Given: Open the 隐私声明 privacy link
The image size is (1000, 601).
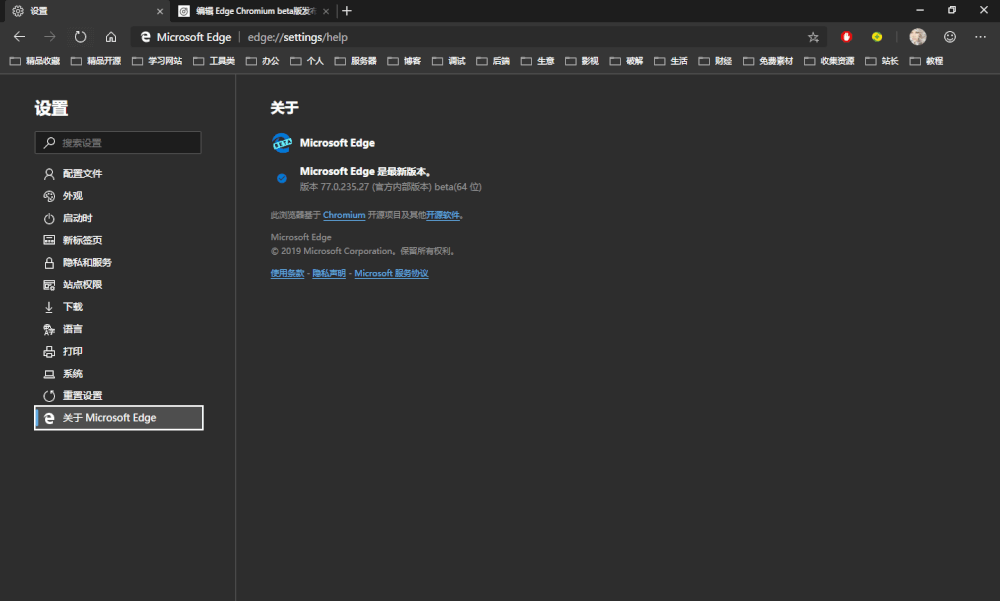Looking at the screenshot, I should [328, 273].
